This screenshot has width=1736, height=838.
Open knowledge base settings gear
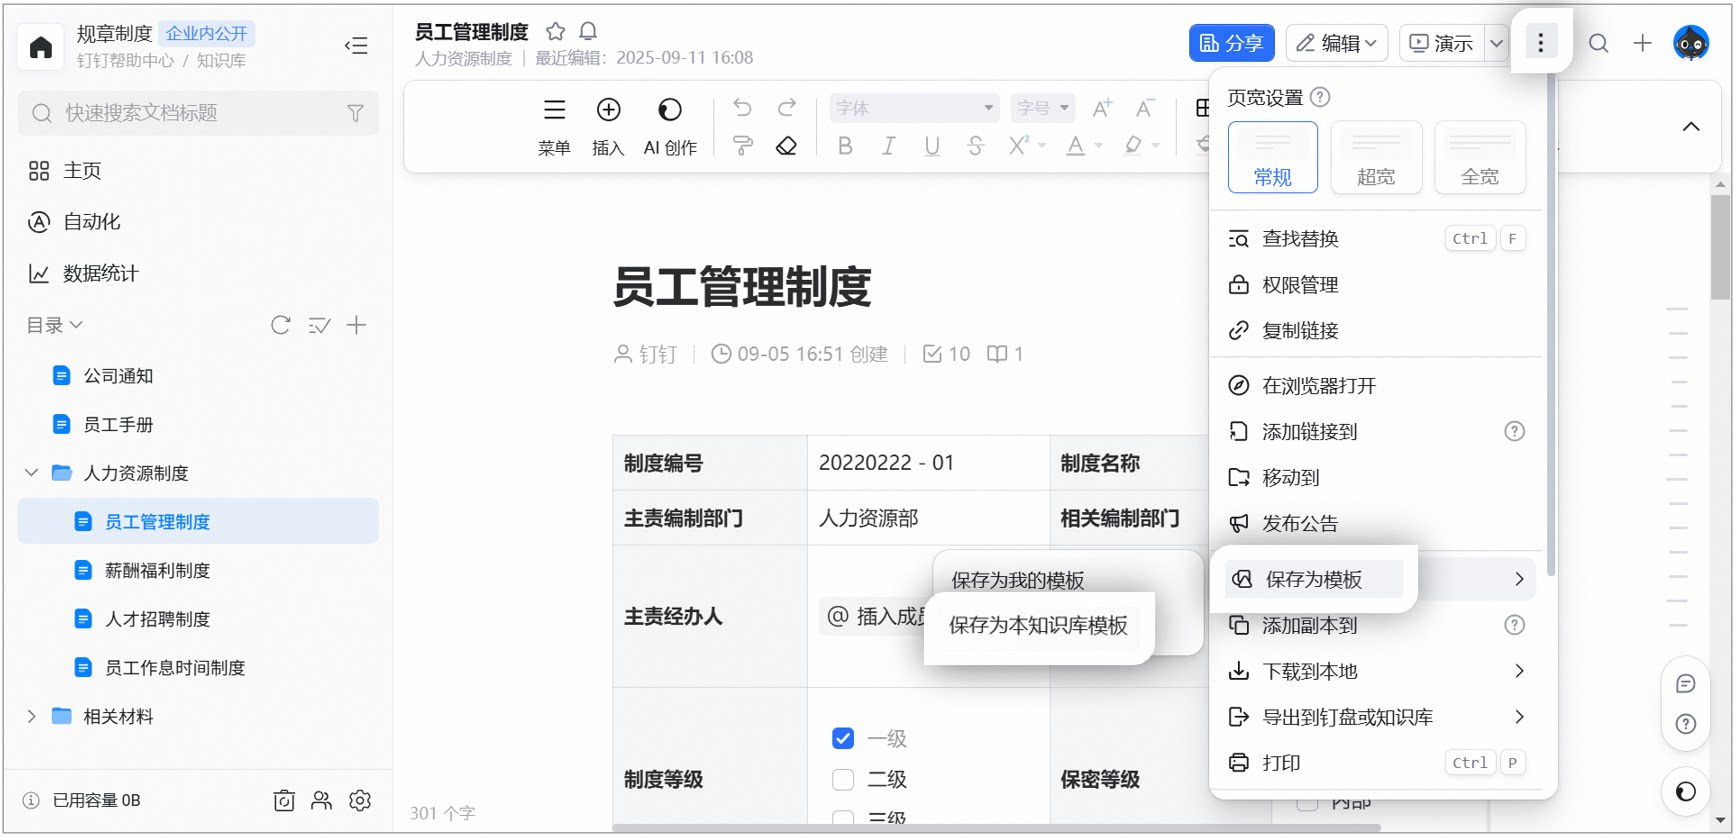tap(360, 800)
